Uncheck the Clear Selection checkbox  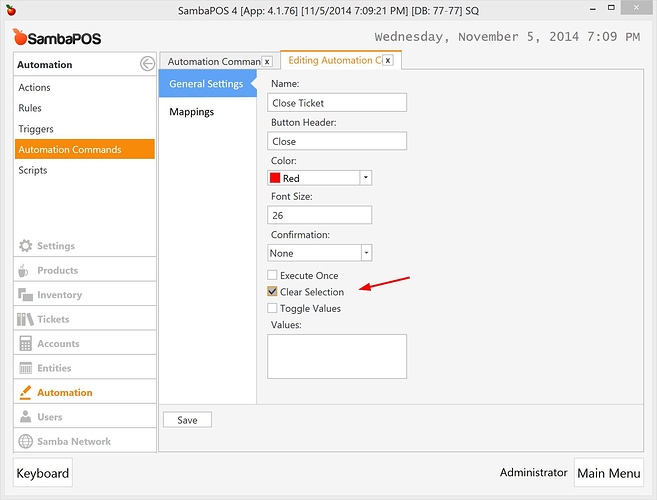[272, 291]
